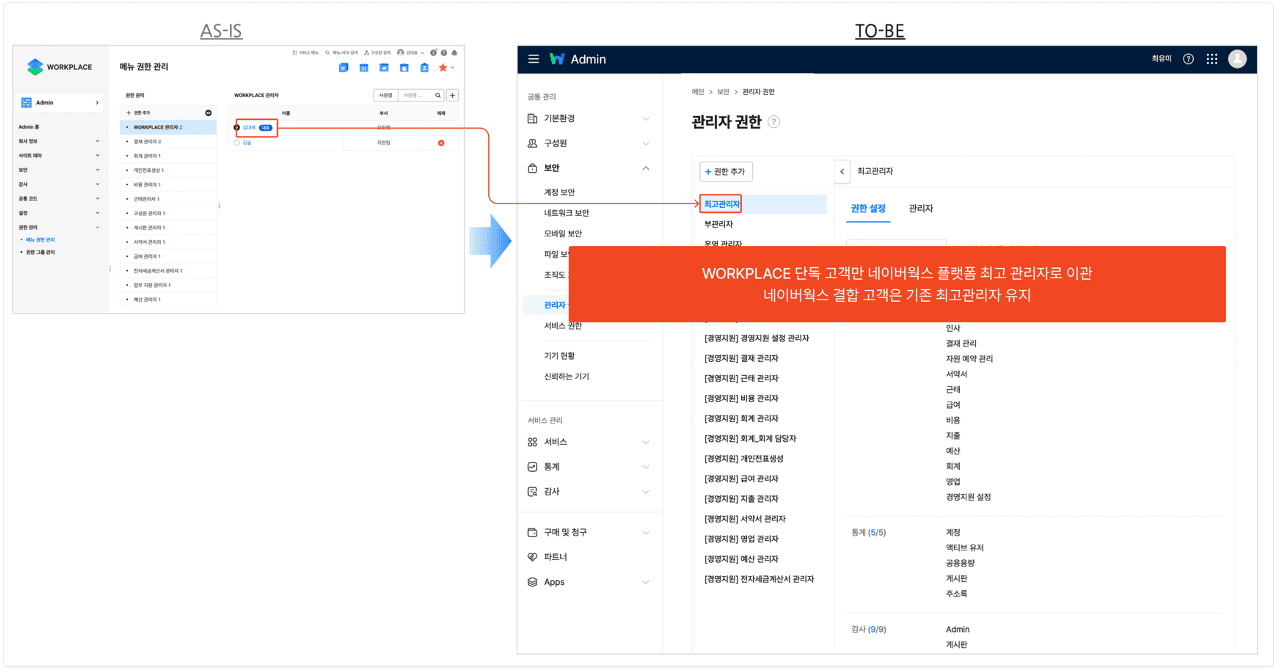Expand the Apps sidebar section
The image size is (1277, 670).
tap(645, 582)
